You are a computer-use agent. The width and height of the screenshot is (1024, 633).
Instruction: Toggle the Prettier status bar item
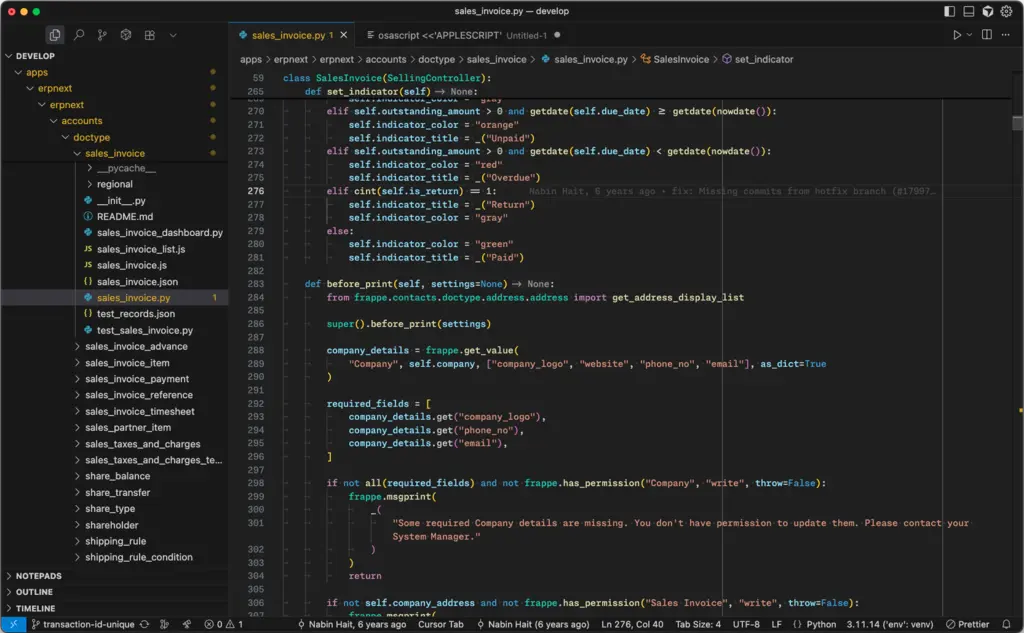click(965, 624)
